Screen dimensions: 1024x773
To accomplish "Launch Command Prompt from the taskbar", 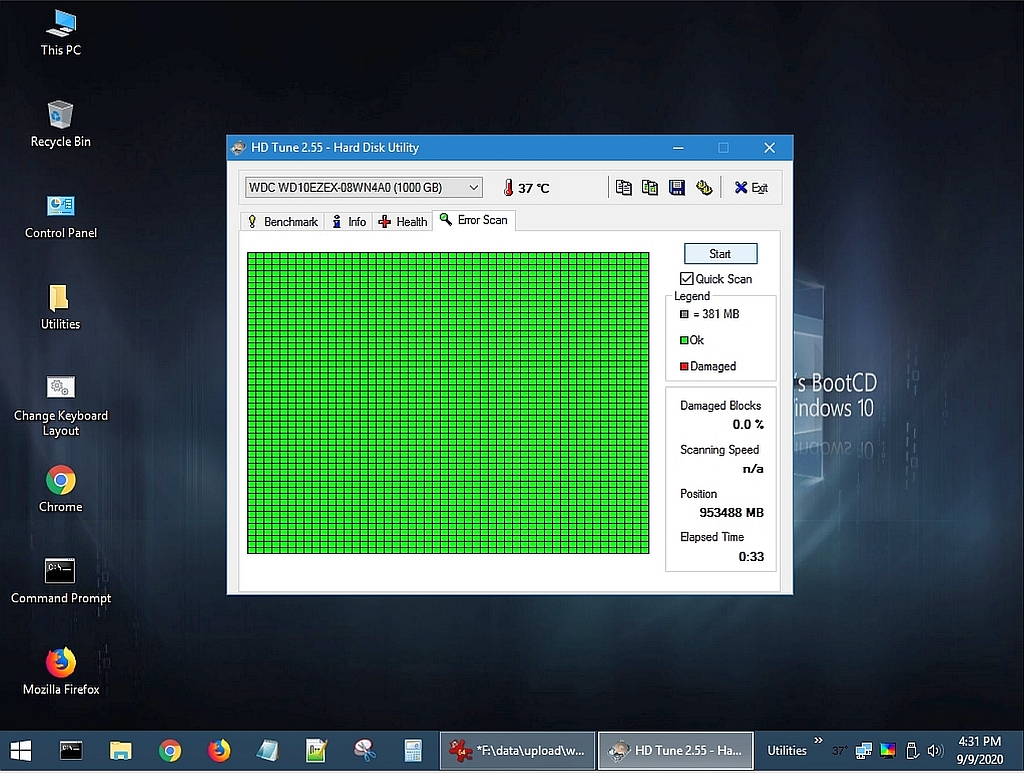I will (71, 751).
